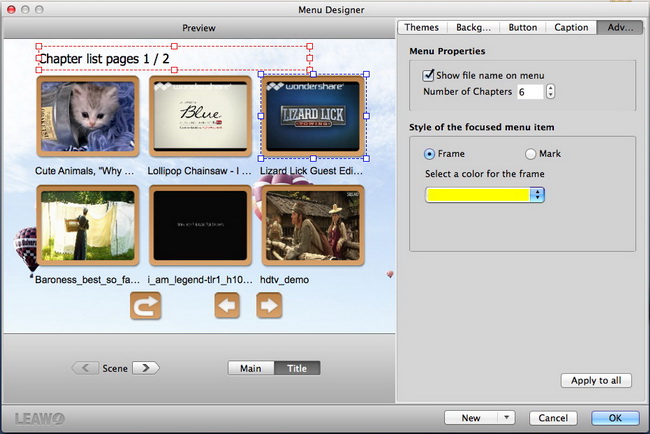Click the Apply to all button
Image resolution: width=650 pixels, height=434 pixels.
coord(596,381)
